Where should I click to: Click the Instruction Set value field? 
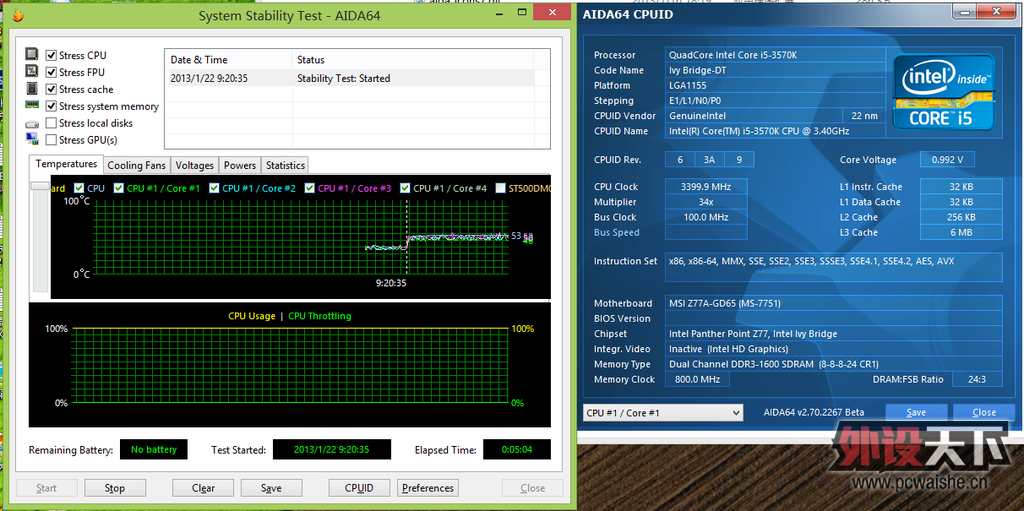tap(834, 268)
